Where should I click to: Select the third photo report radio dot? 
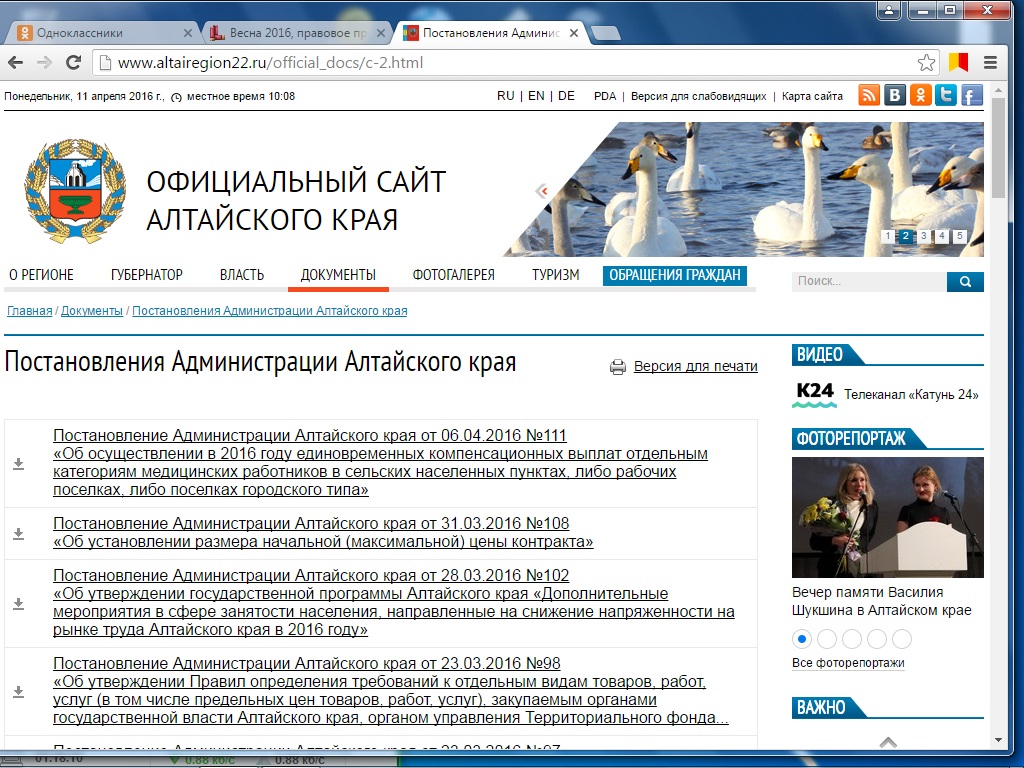(852, 639)
